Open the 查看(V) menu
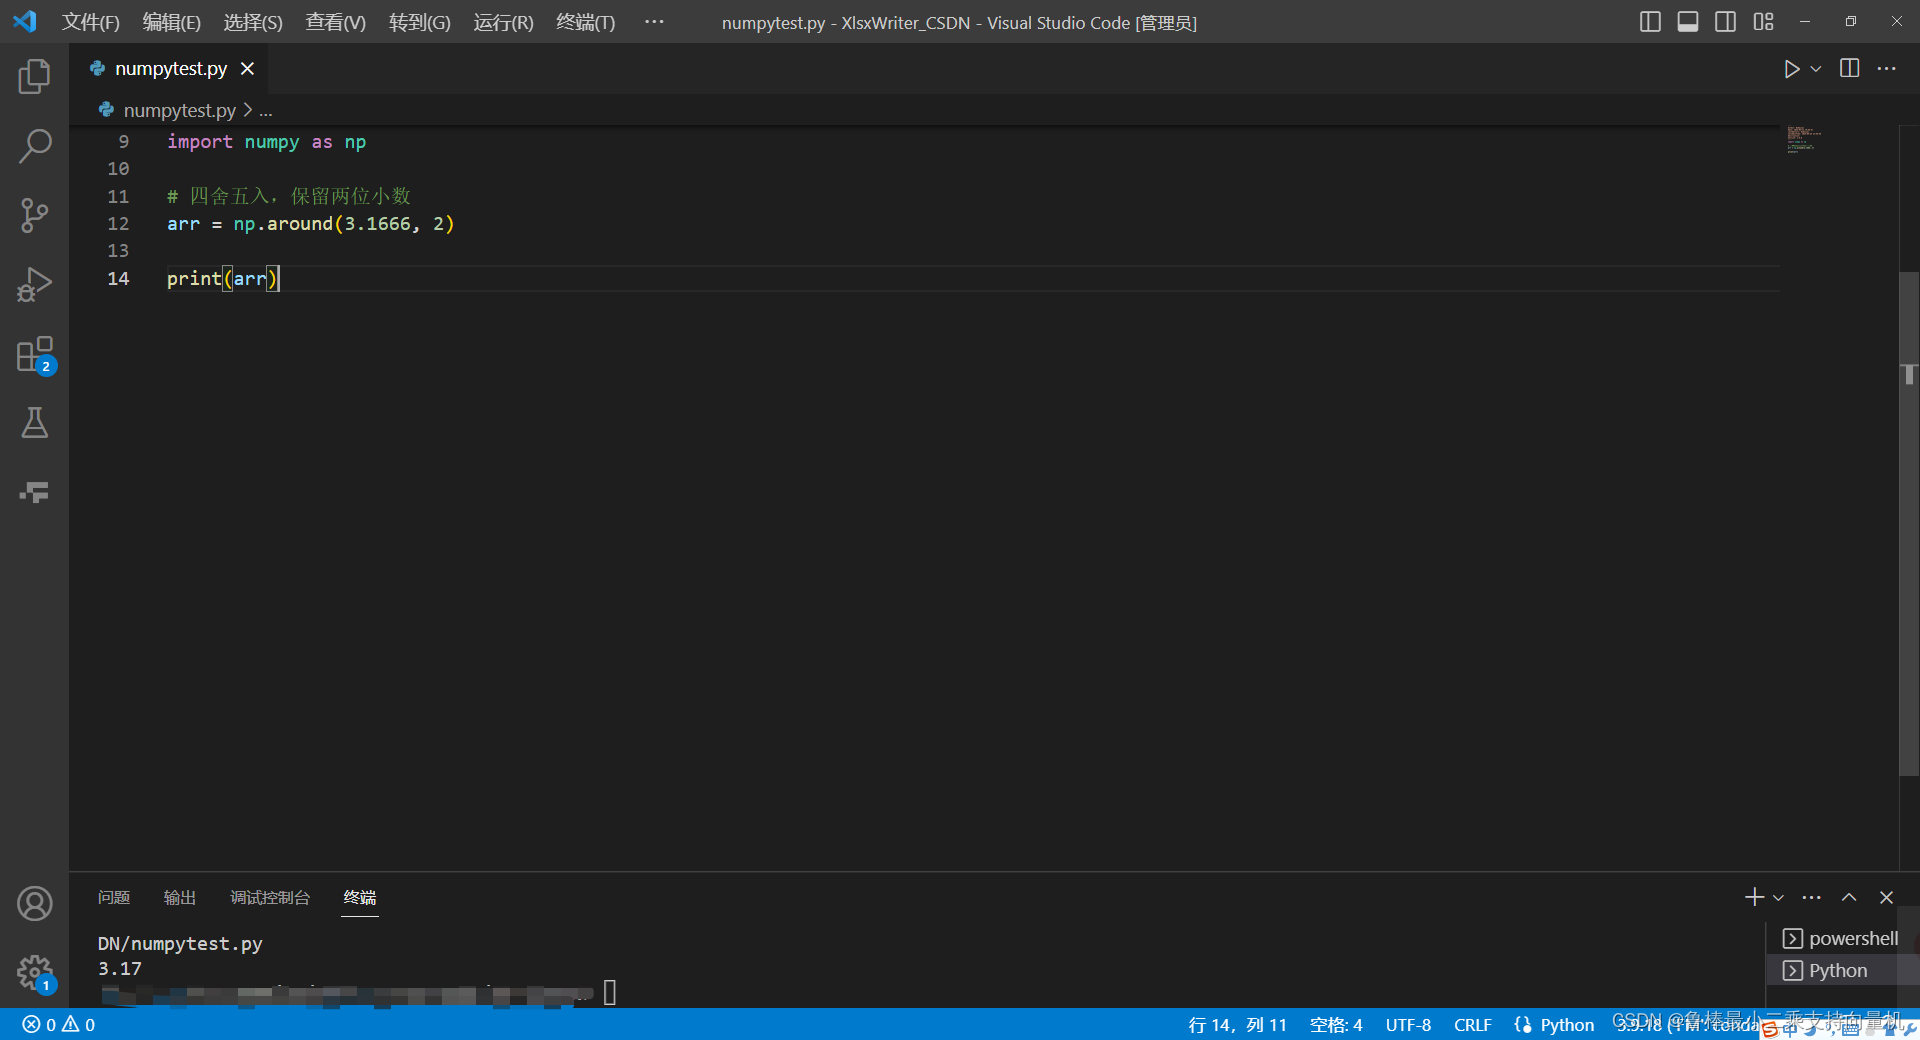The height and width of the screenshot is (1040, 1920). click(x=336, y=22)
